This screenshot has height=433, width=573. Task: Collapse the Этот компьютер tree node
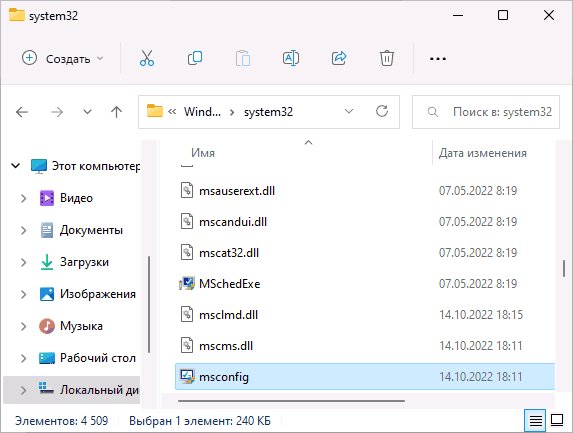(16, 166)
